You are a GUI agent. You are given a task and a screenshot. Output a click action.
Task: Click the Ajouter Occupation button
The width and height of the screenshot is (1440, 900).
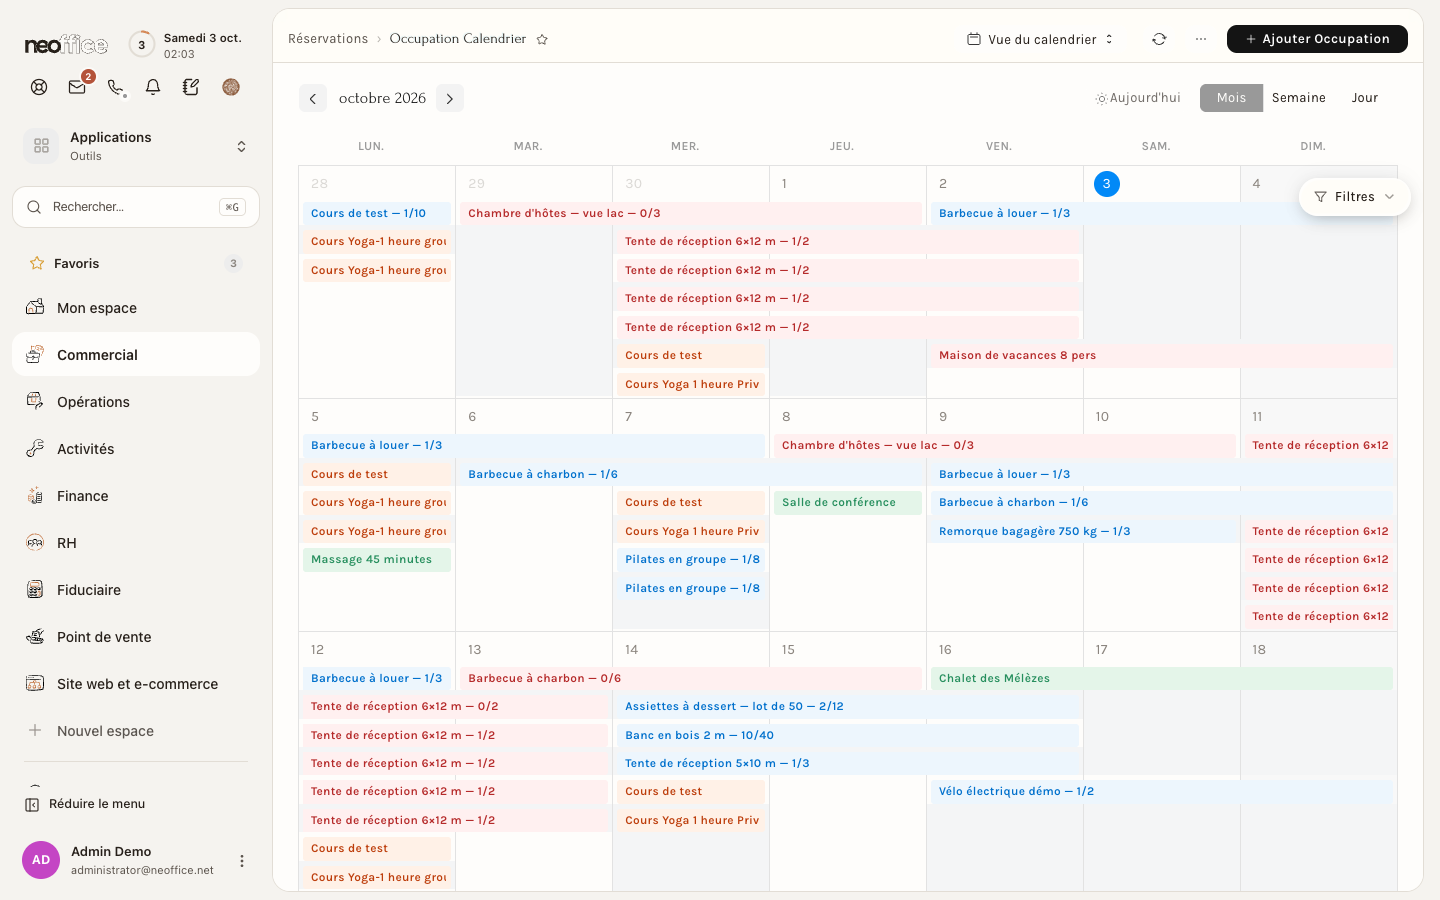pos(1317,39)
